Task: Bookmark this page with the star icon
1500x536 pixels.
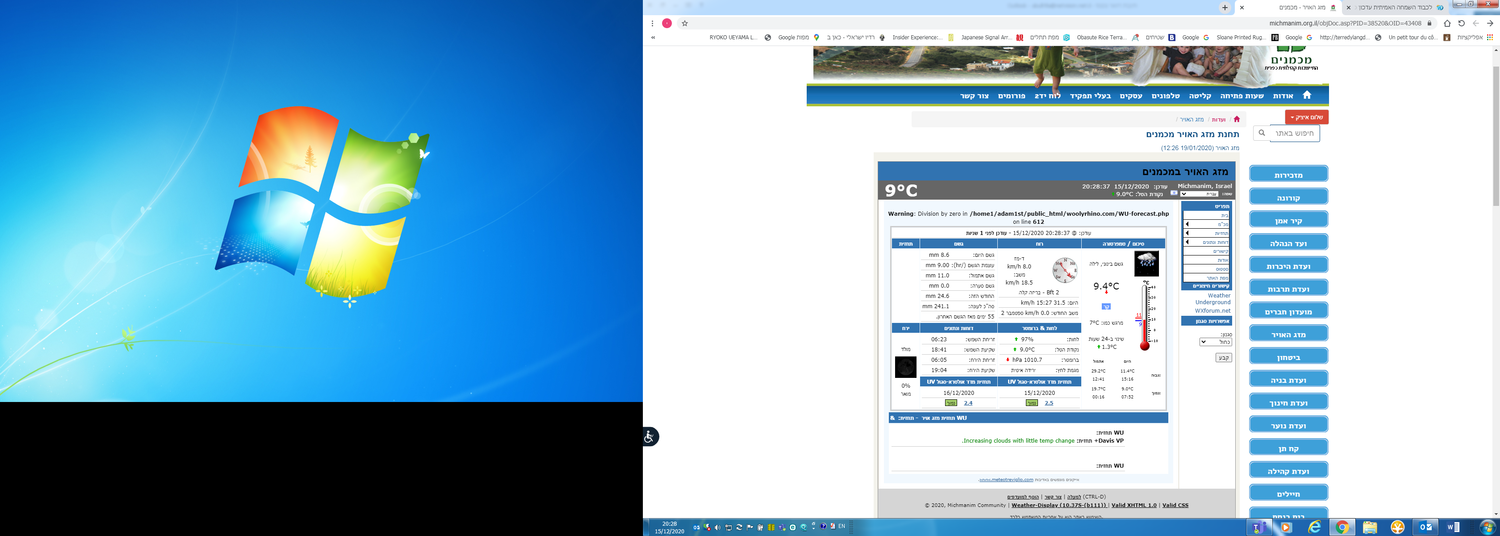Action: click(684, 23)
